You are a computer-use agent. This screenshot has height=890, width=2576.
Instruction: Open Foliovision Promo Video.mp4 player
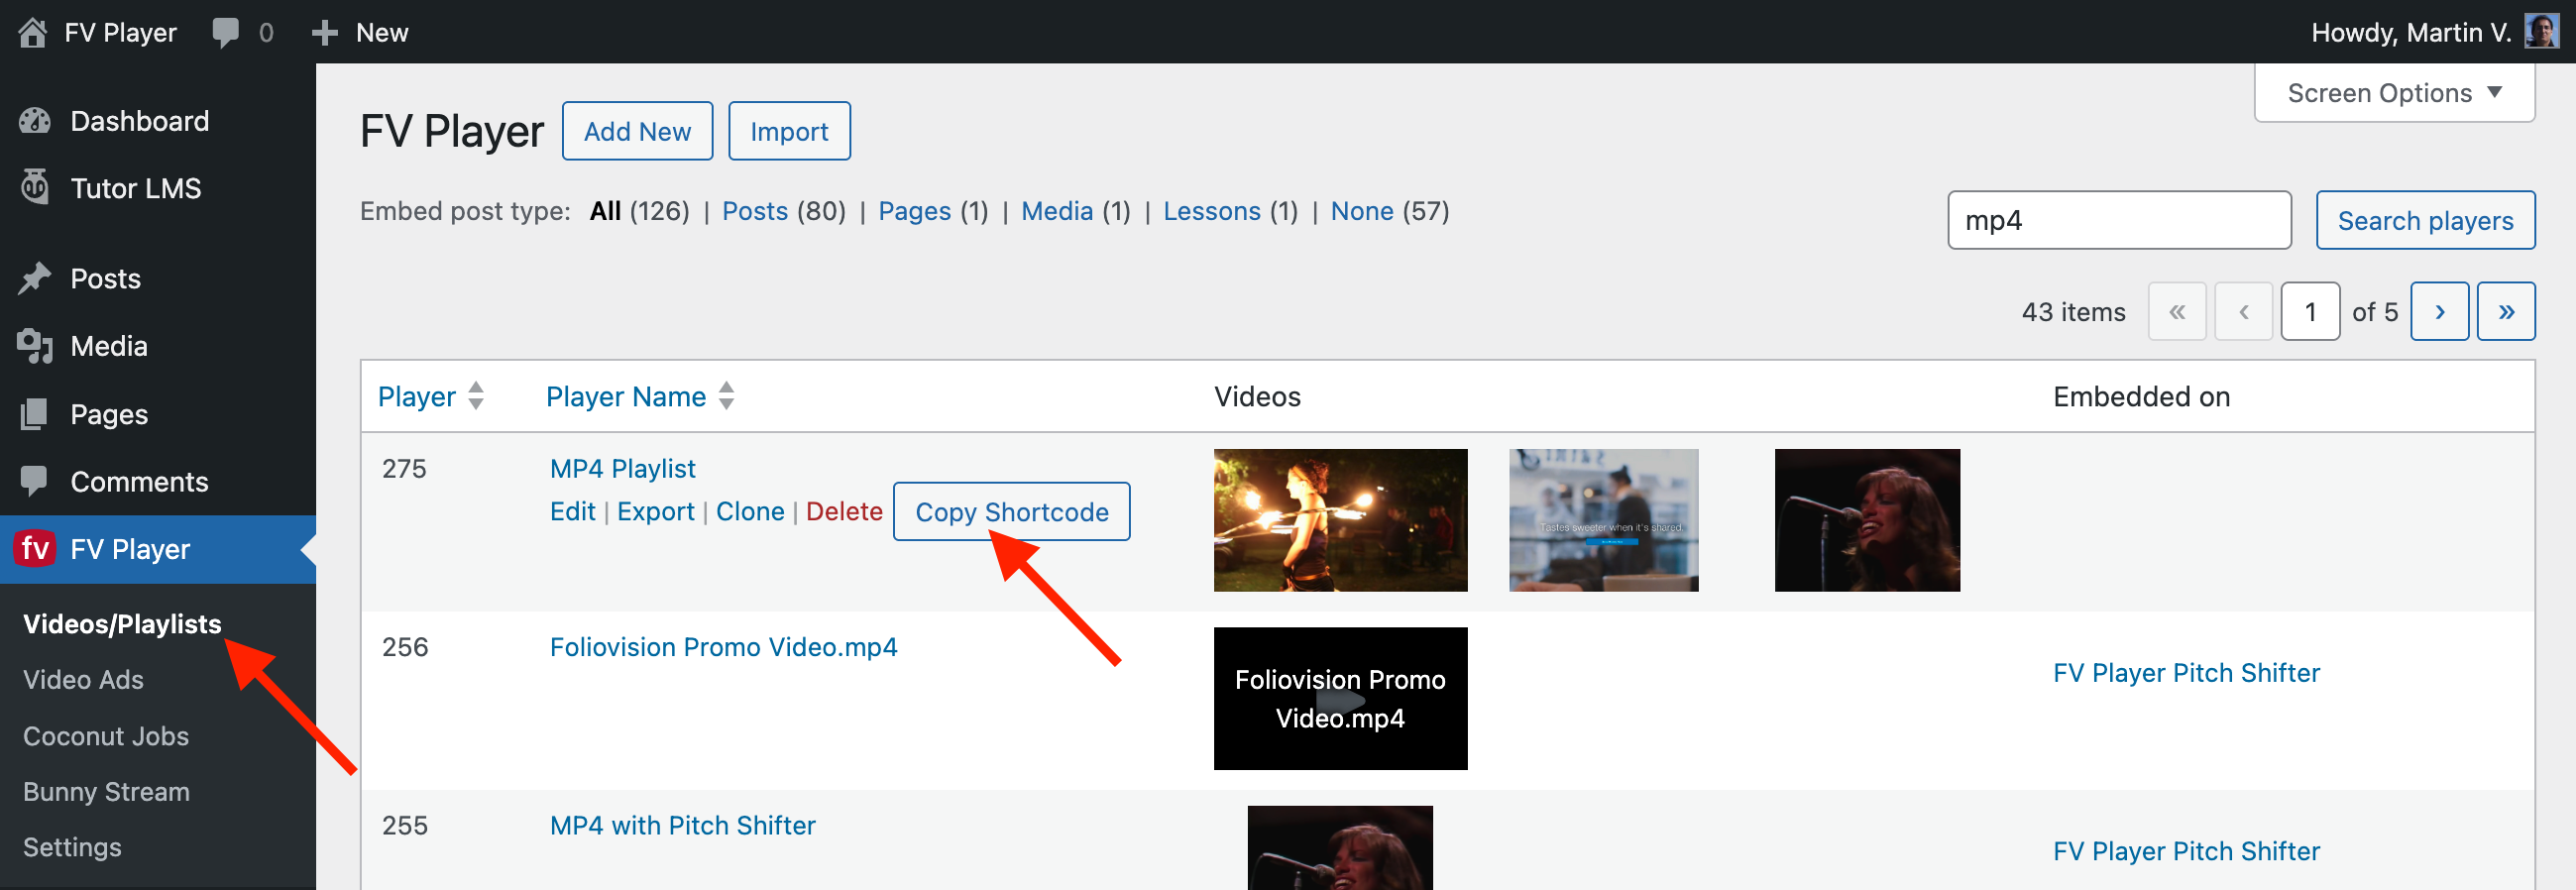(x=723, y=647)
